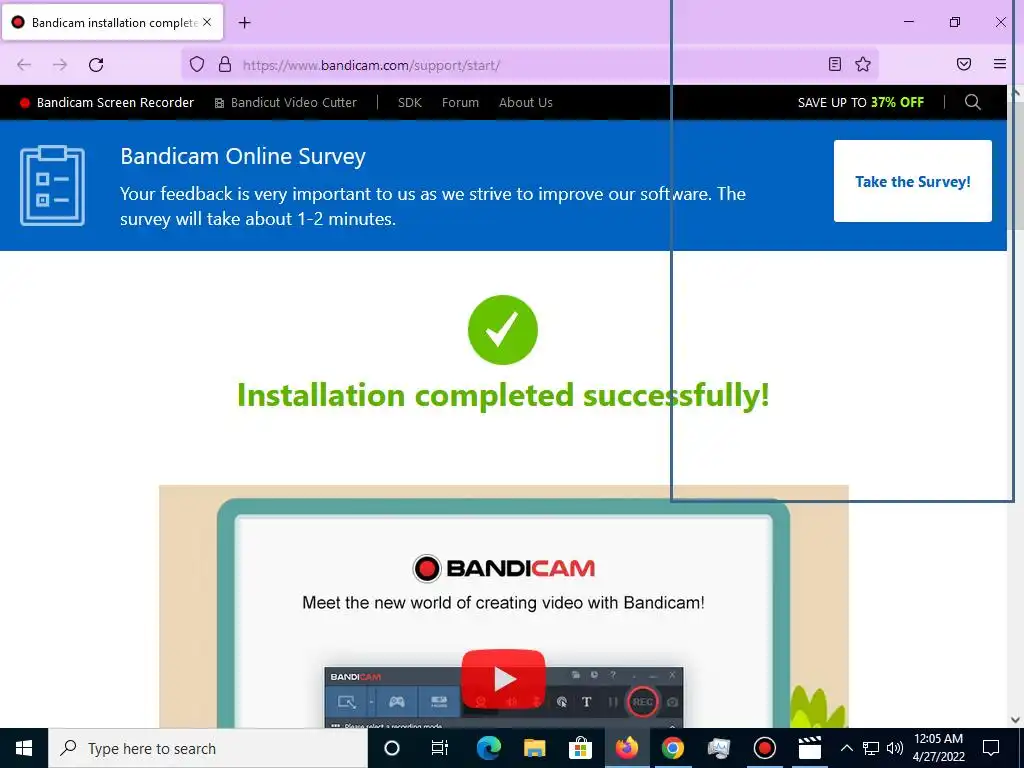Screen dimensions: 1024x768
Task: Click the taskbar search box
Action: (x=208, y=748)
